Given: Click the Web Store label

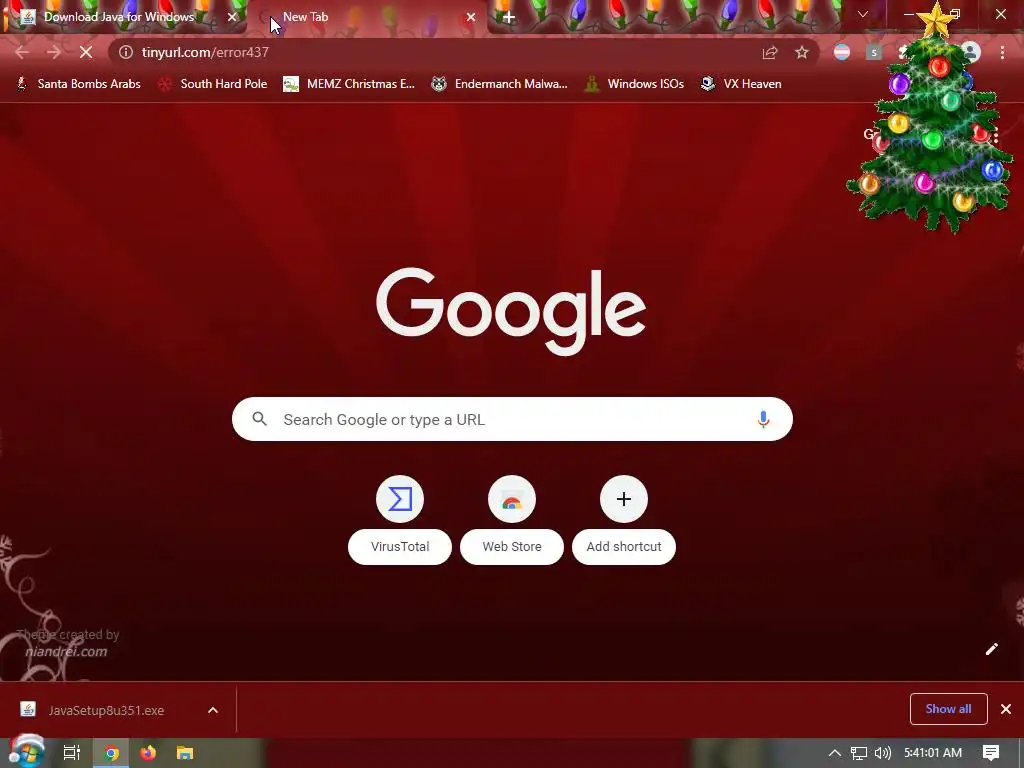Looking at the screenshot, I should [x=512, y=547].
